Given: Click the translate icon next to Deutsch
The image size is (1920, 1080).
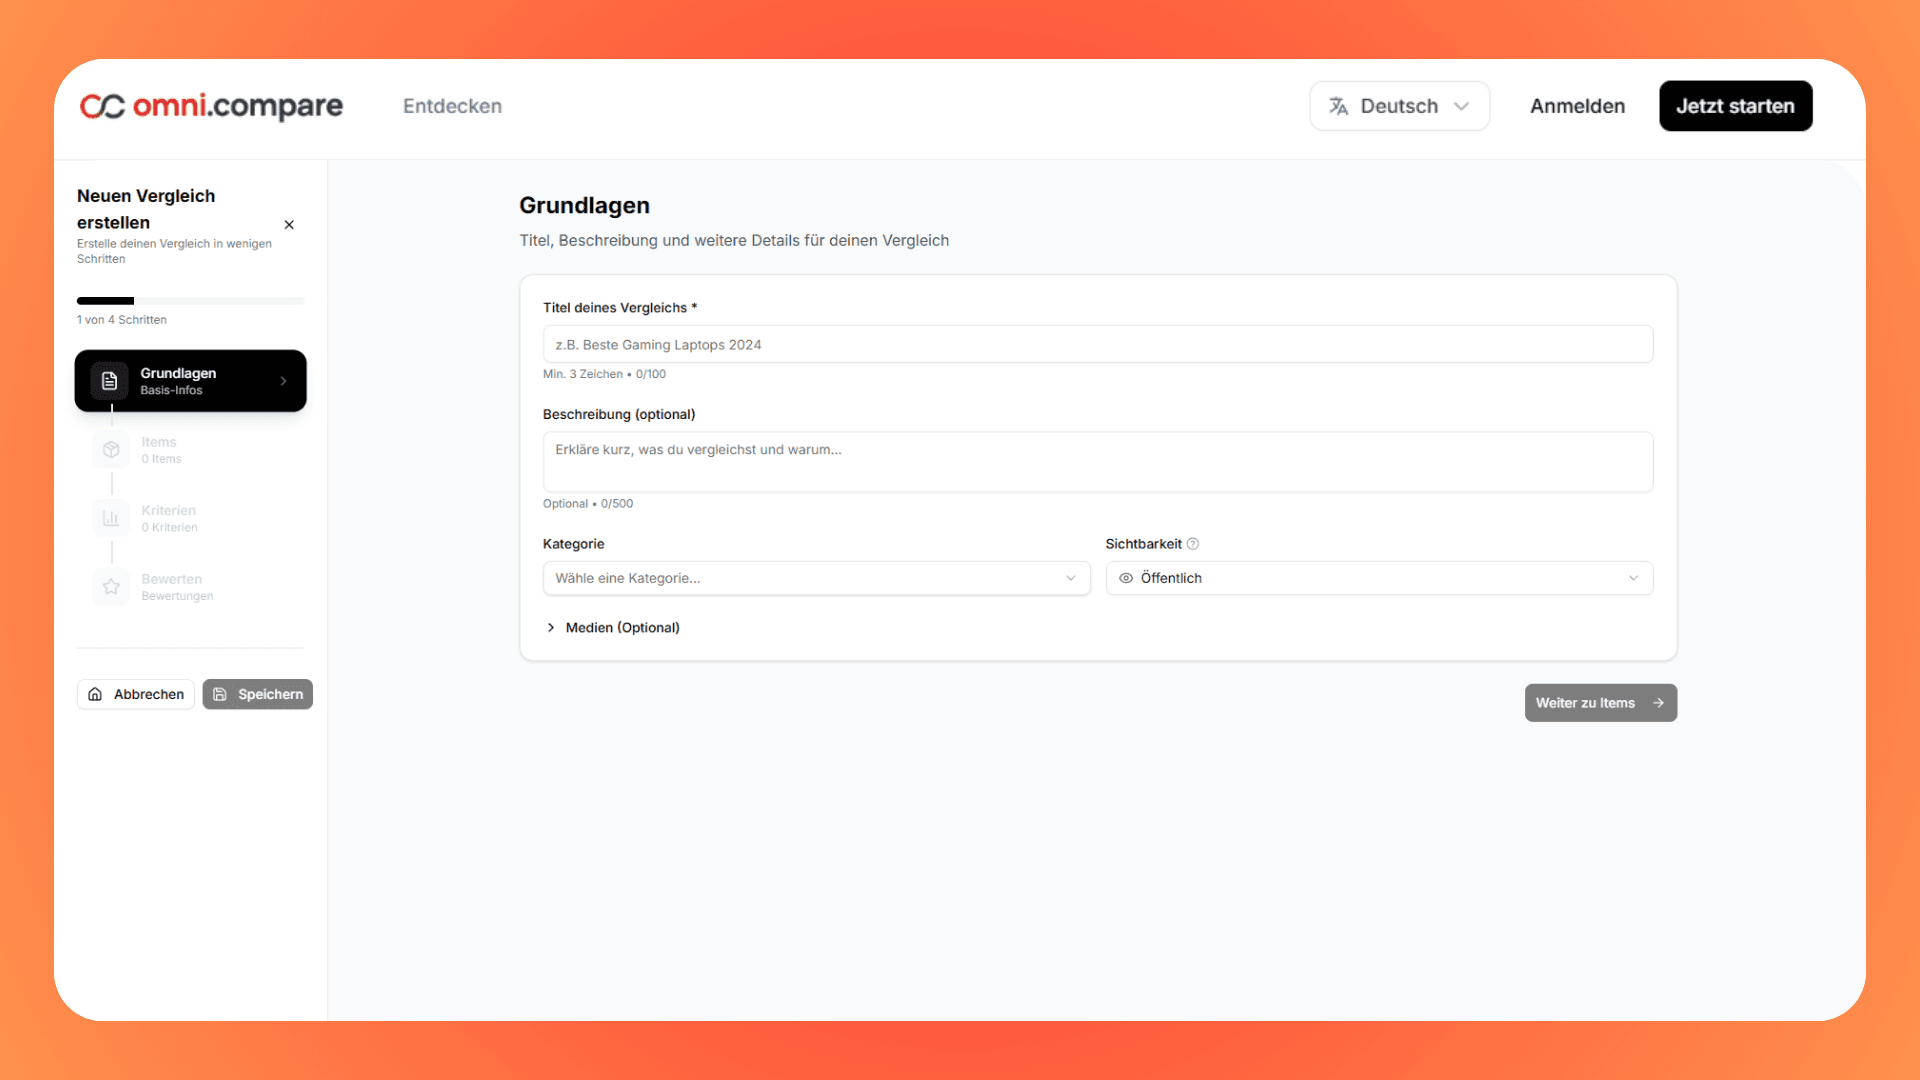Looking at the screenshot, I should click(1338, 105).
